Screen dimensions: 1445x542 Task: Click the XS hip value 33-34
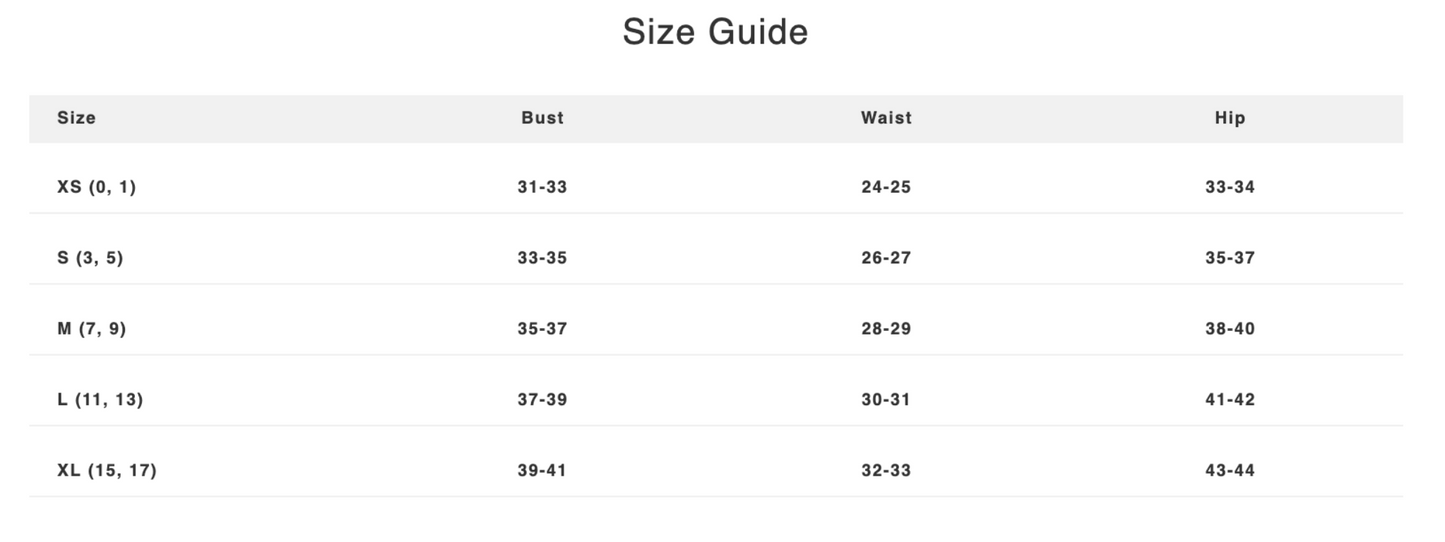[x=1230, y=187]
